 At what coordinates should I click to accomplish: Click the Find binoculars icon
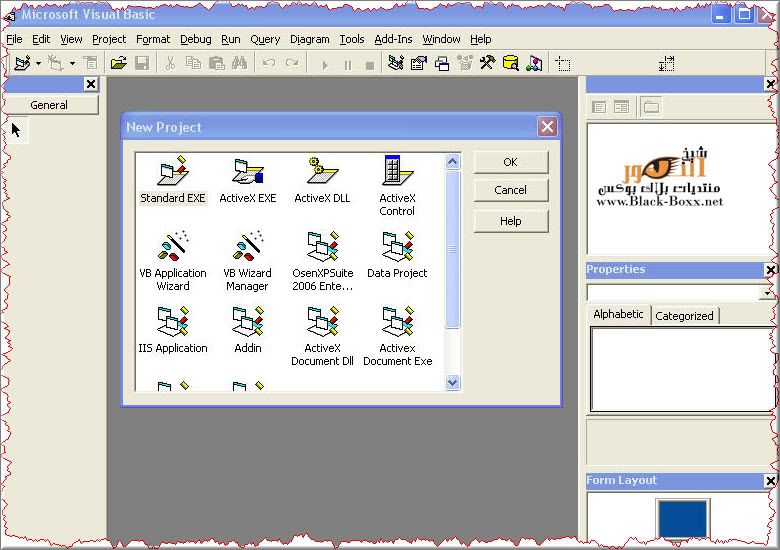tap(239, 63)
